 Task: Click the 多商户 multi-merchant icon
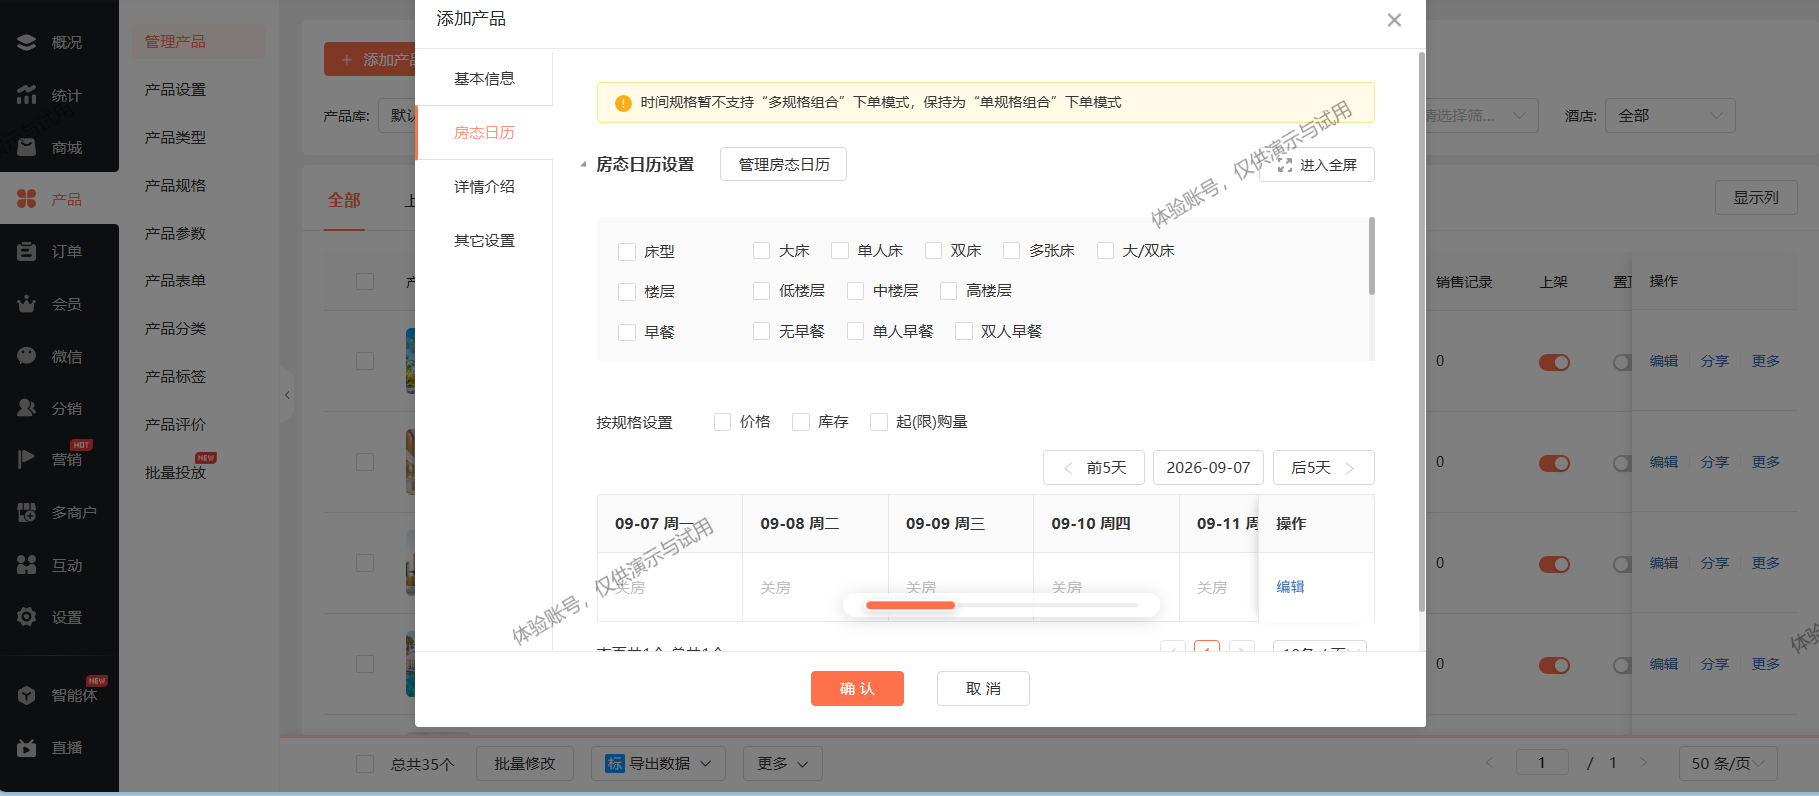click(x=27, y=512)
